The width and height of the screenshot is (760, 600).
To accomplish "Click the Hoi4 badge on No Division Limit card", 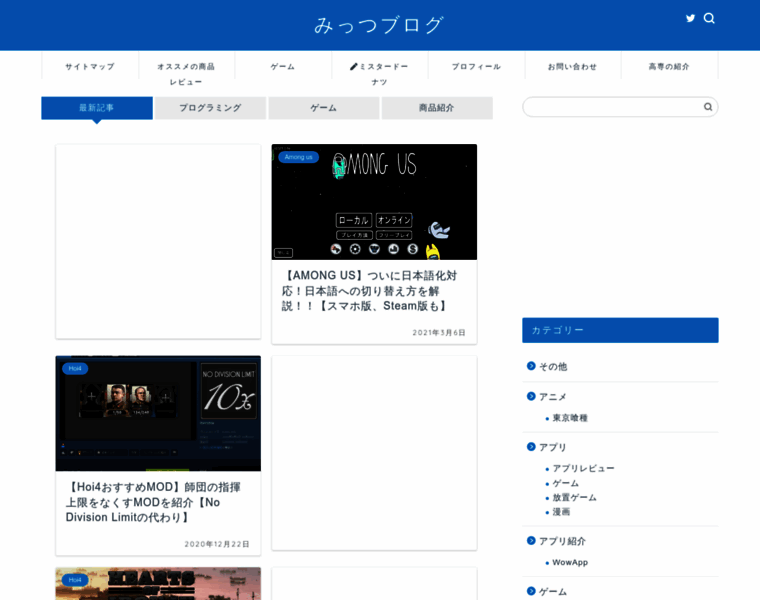I will point(75,368).
